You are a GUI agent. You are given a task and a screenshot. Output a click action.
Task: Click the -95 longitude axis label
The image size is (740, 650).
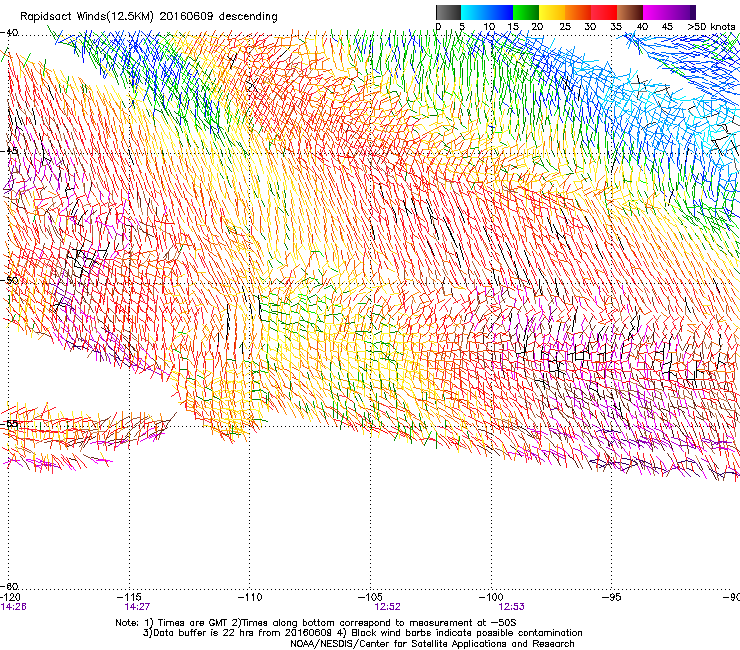coord(612,597)
